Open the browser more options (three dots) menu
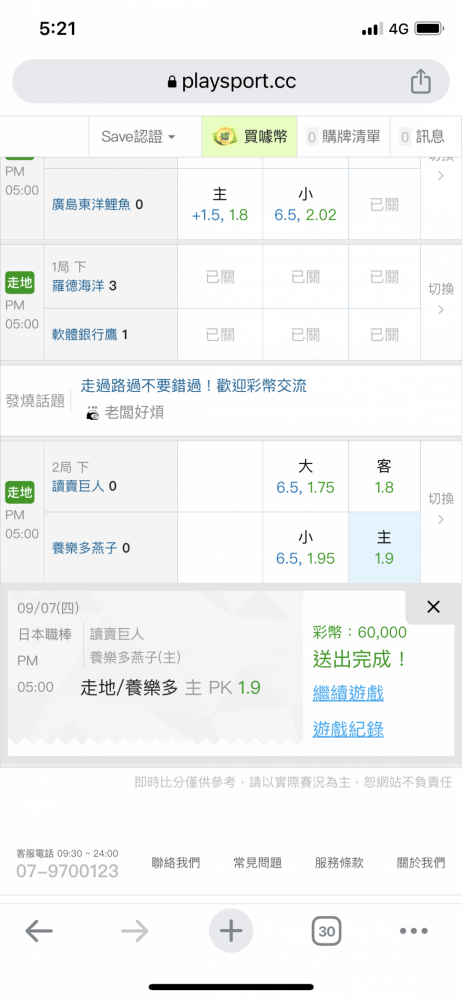462x1000 pixels. pyautogui.click(x=414, y=931)
